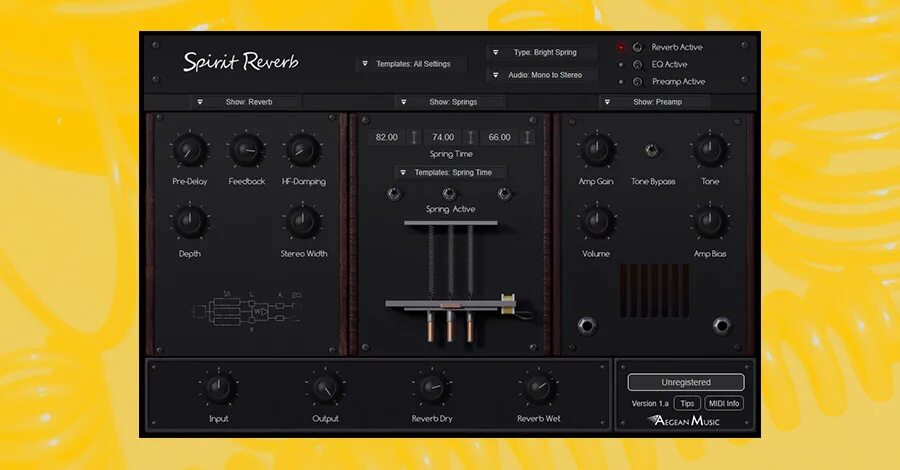Open the MIDI Info button
900x470 pixels.
pyautogui.click(x=724, y=403)
